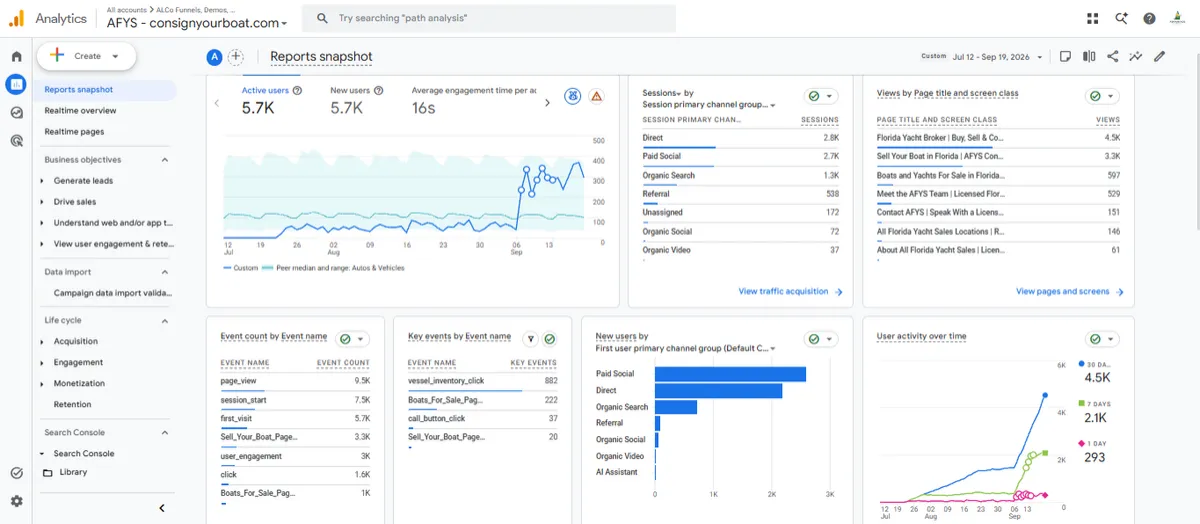Open the Admin settings gear icon
Screen dimensions: 1200x524
16,501
